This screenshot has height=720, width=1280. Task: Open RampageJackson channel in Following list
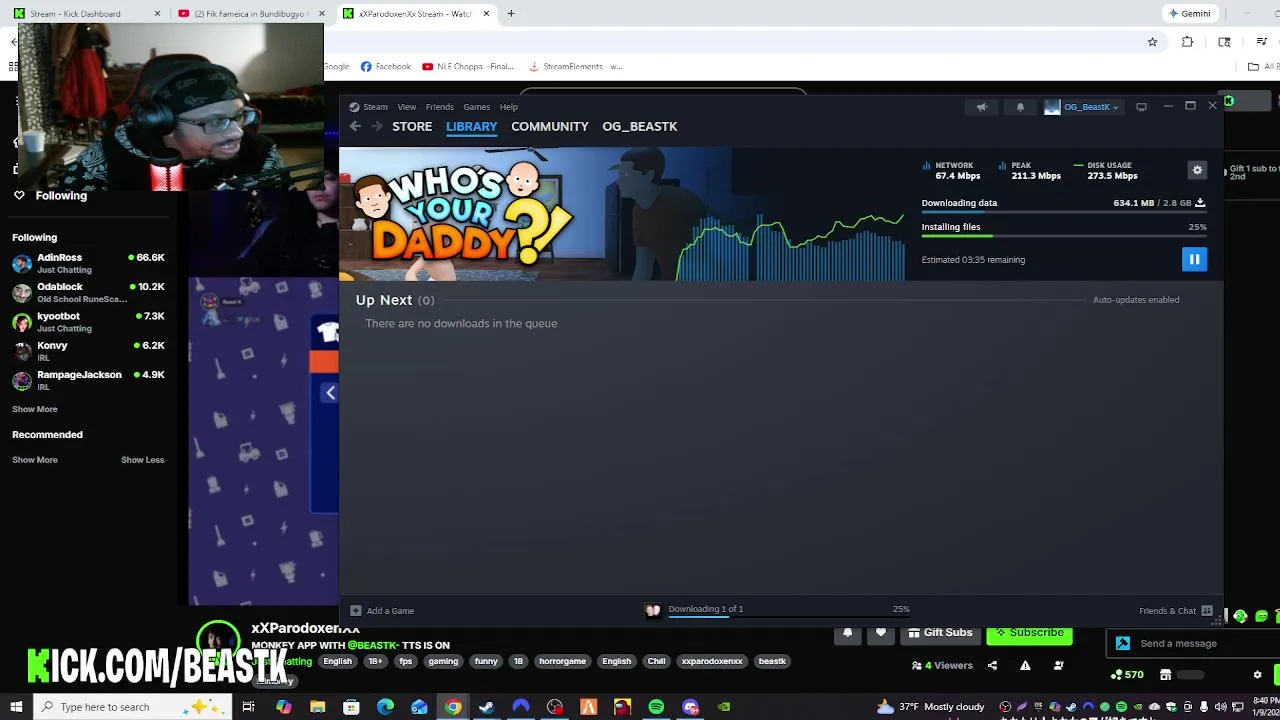[x=88, y=380]
